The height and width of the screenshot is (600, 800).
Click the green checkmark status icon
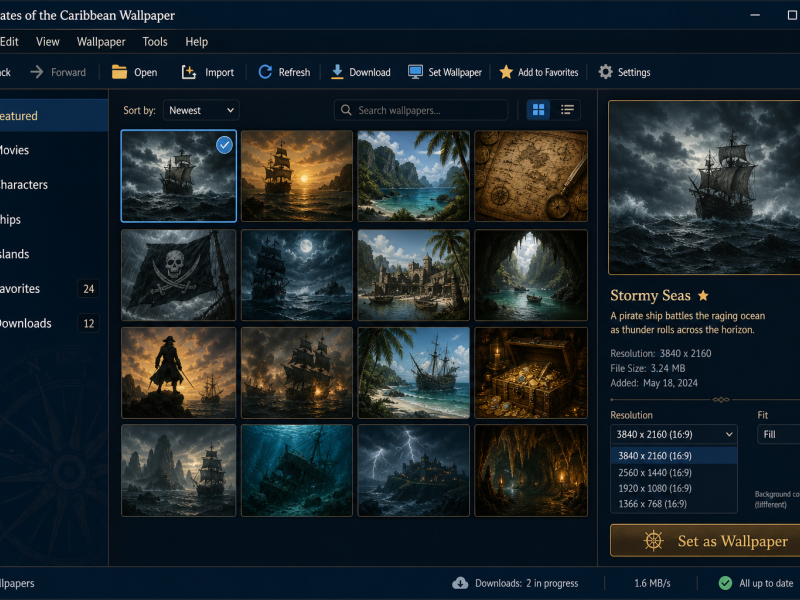coord(725,583)
